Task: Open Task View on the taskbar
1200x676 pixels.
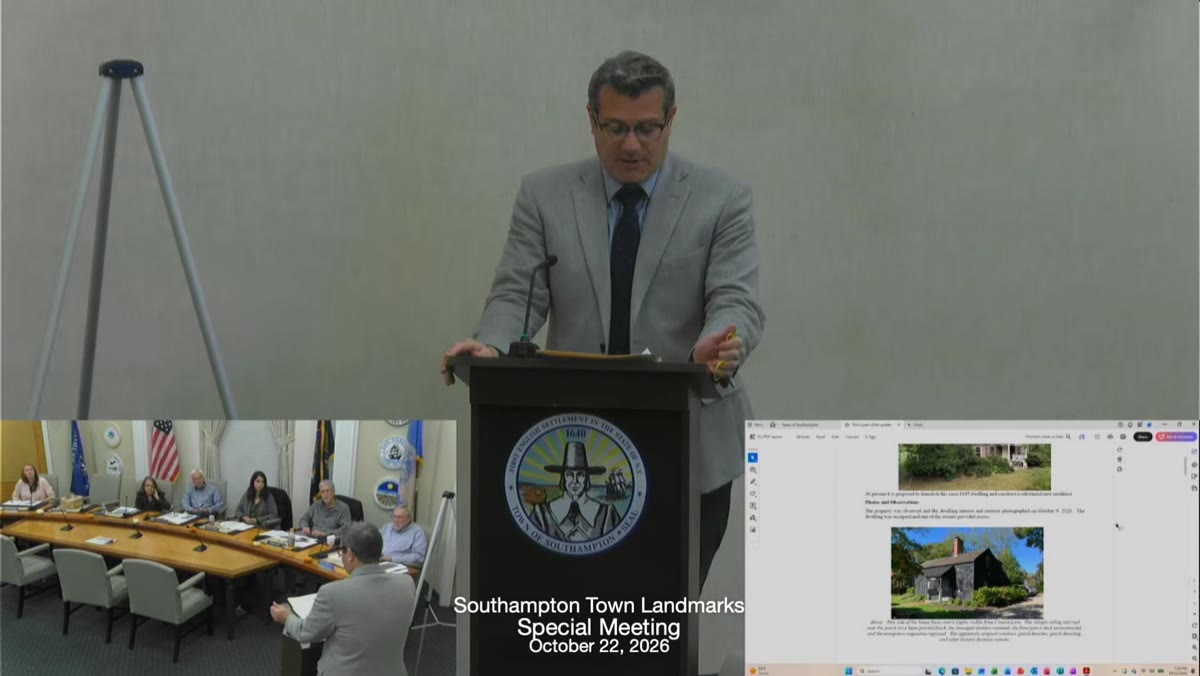Action: [928, 670]
